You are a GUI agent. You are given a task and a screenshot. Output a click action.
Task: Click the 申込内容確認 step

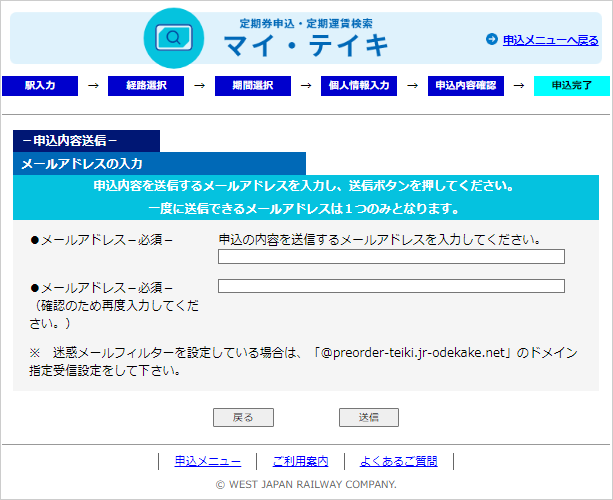point(465,86)
